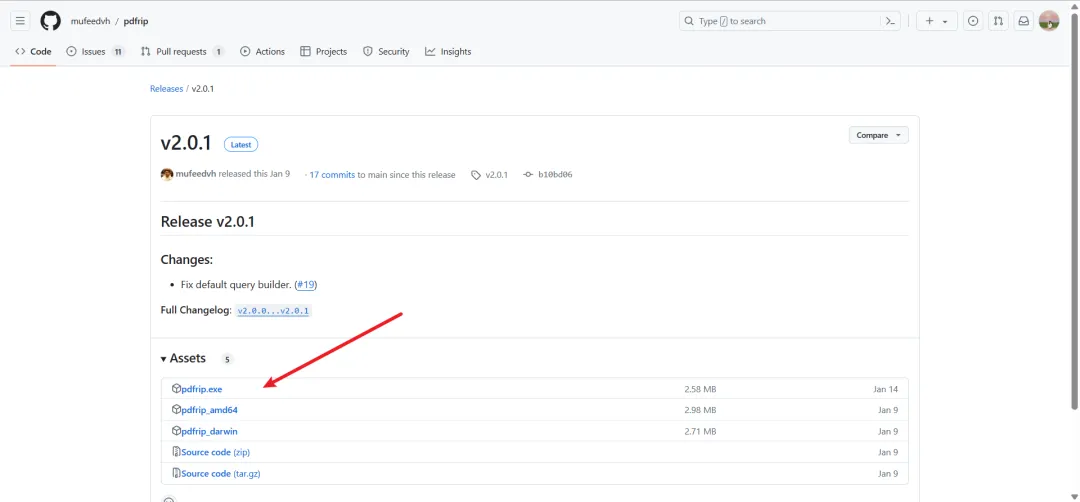This screenshot has width=1080, height=502.
Task: Open the v2.0.0...v2.0.1 changelog link
Action: point(273,311)
